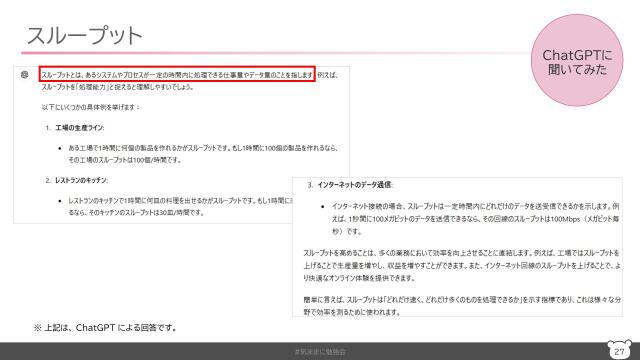Click the heading 工場の生産ライン
The width and height of the screenshot is (640, 360).
(x=79, y=128)
